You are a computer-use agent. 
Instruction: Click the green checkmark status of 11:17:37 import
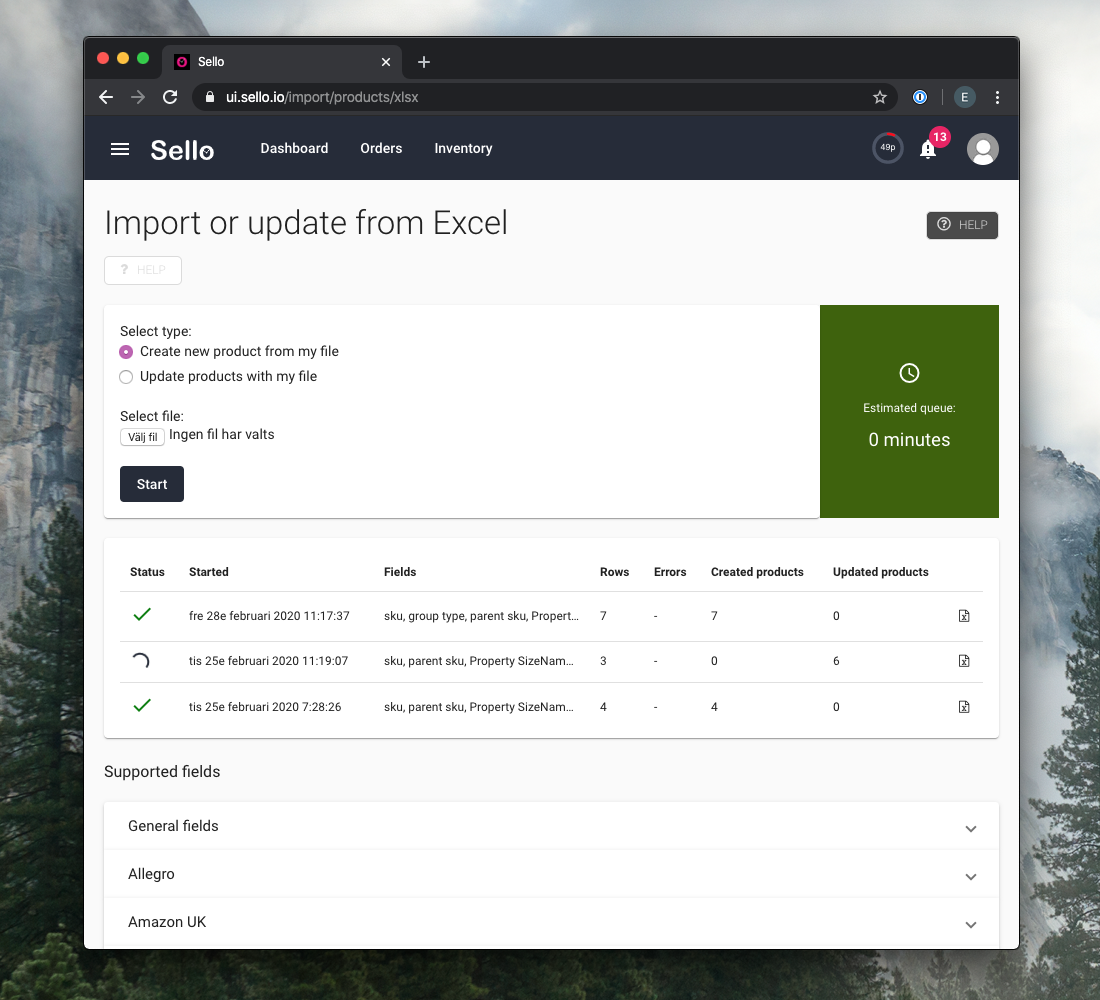click(x=142, y=615)
